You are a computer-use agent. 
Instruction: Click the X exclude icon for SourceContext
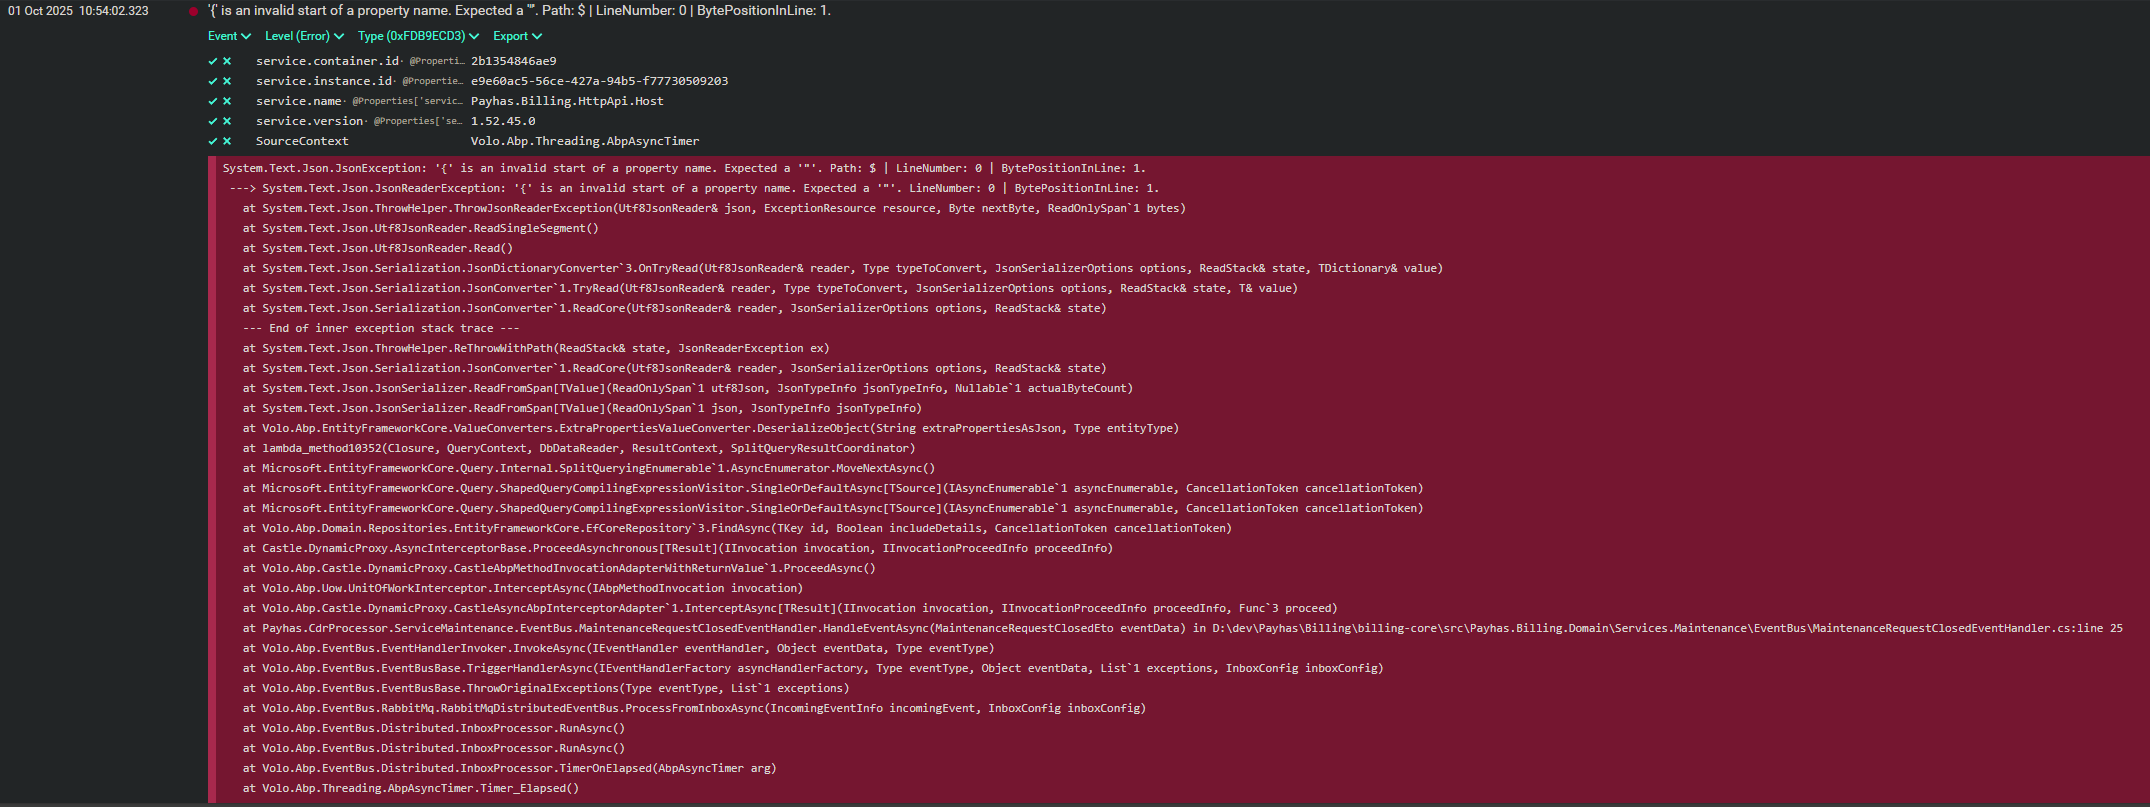(x=227, y=141)
